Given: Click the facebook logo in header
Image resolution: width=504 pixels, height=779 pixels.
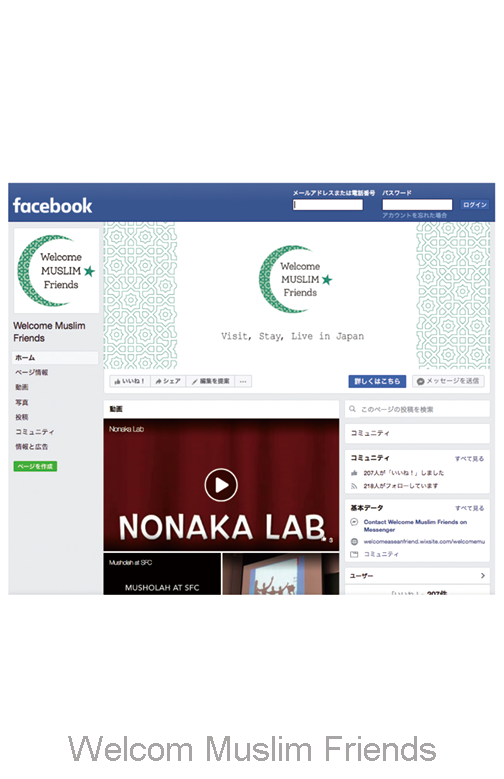Looking at the screenshot, I should click(52, 206).
